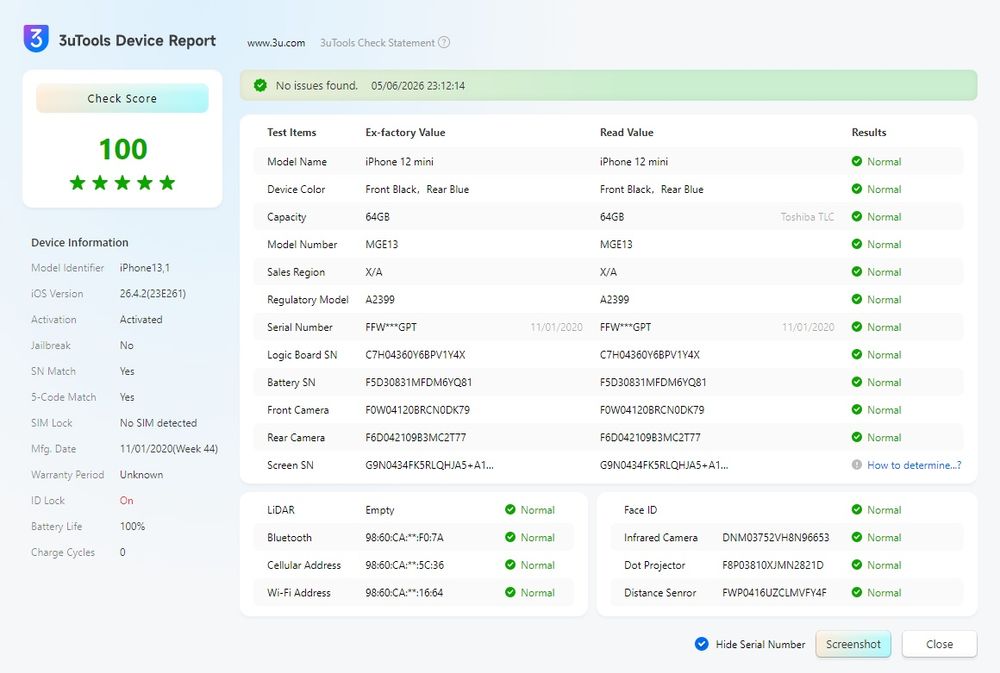
Task: Click the Normal check icon for Bluetooth
Action: tap(510, 537)
